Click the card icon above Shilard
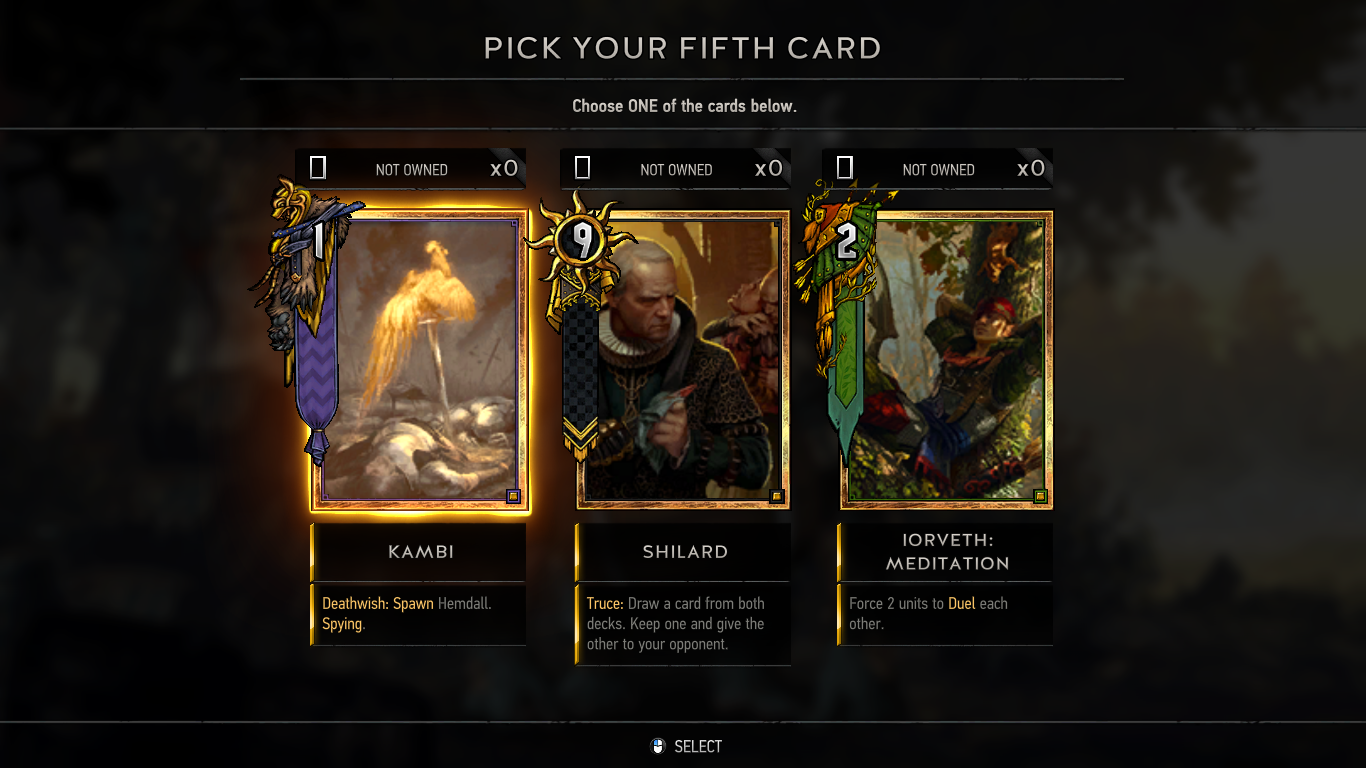This screenshot has height=768, width=1366. click(x=583, y=168)
